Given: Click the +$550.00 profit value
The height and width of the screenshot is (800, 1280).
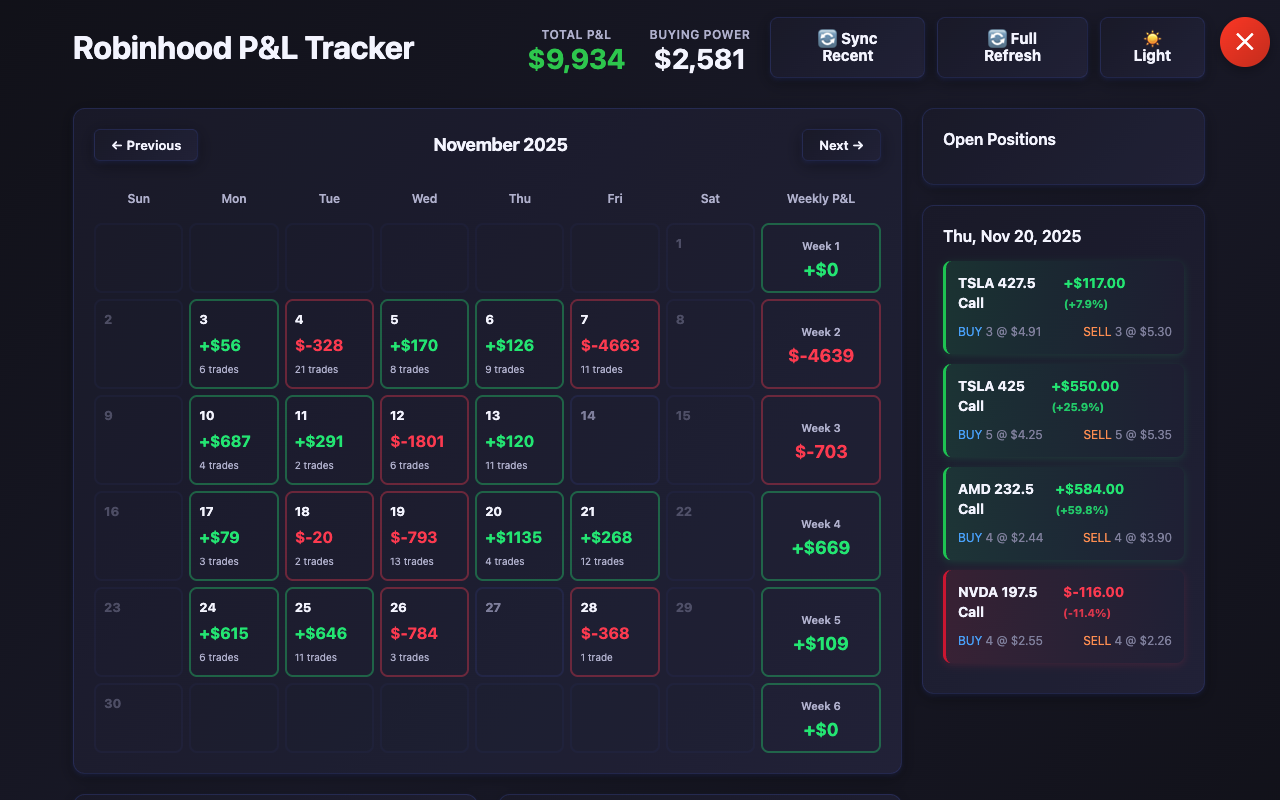Looking at the screenshot, I should click(x=1085, y=386).
